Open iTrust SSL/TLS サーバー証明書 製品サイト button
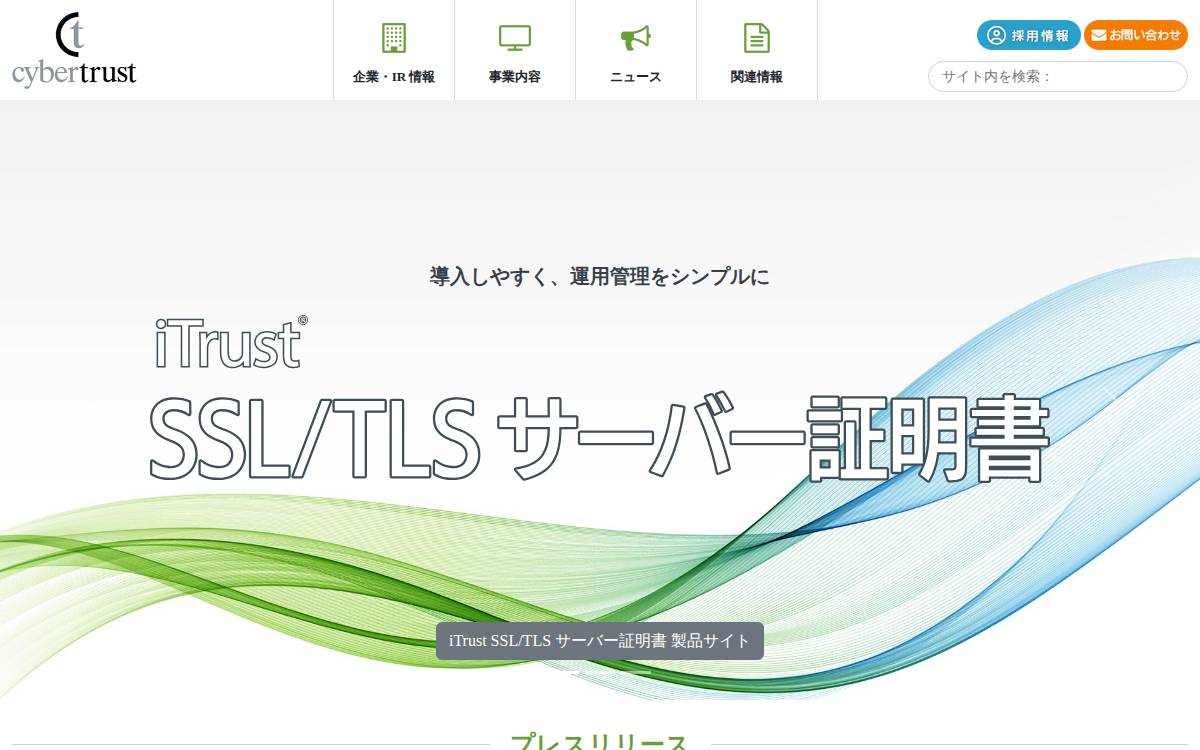This screenshot has height=750, width=1200. pos(600,641)
